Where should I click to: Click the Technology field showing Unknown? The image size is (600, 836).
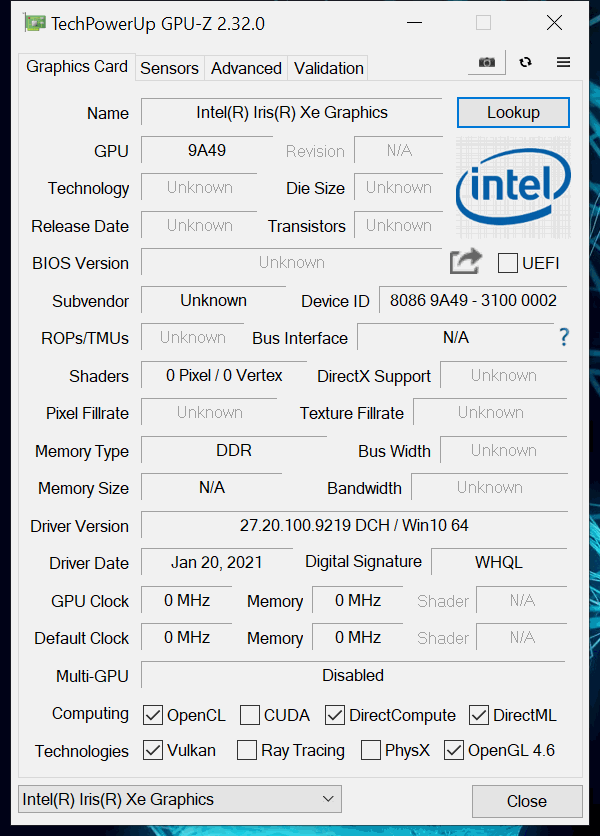point(199,188)
